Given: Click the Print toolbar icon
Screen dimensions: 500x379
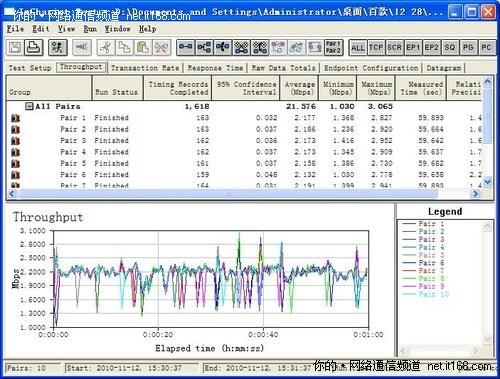Looking at the screenshot, I should pos(34,48).
